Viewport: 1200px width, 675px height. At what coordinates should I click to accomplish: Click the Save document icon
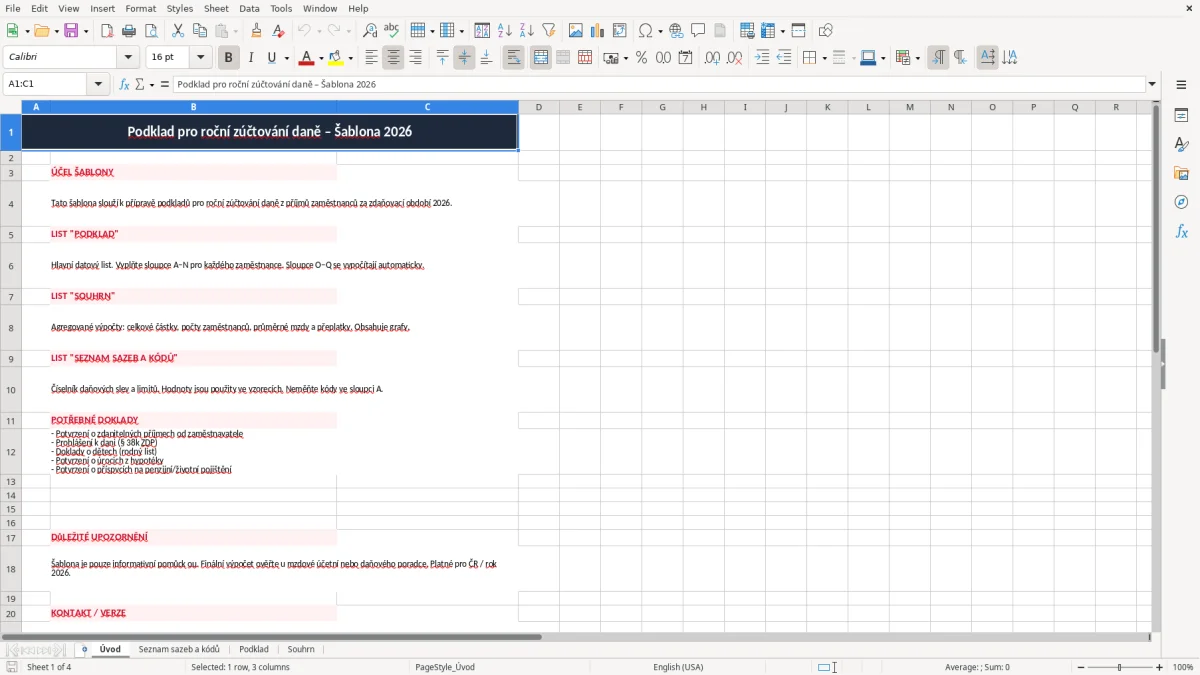coord(71,31)
